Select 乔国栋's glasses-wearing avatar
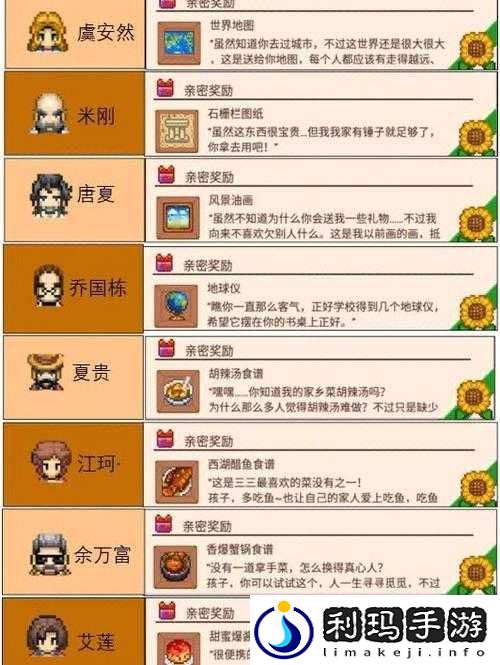 tap(49, 286)
